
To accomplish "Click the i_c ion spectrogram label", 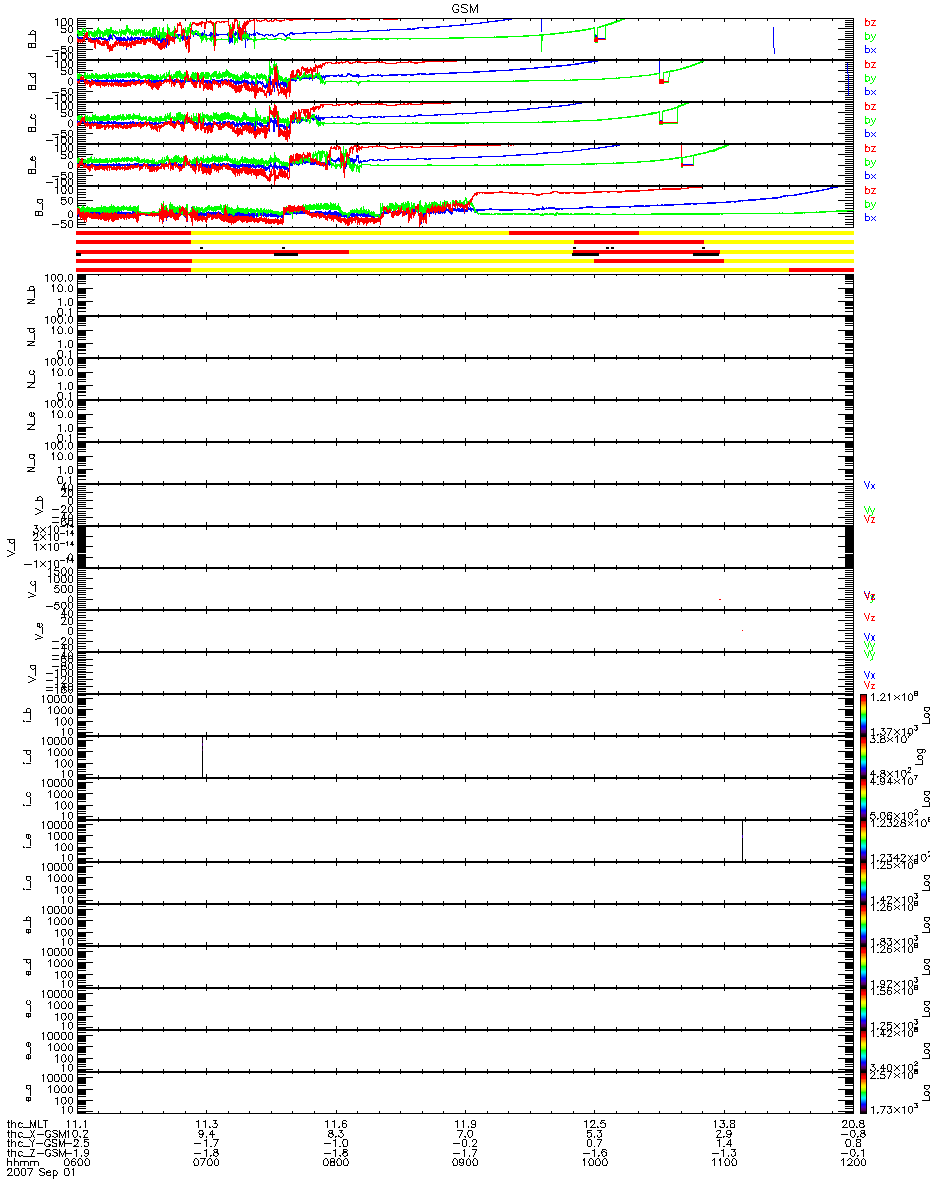I will [28, 798].
